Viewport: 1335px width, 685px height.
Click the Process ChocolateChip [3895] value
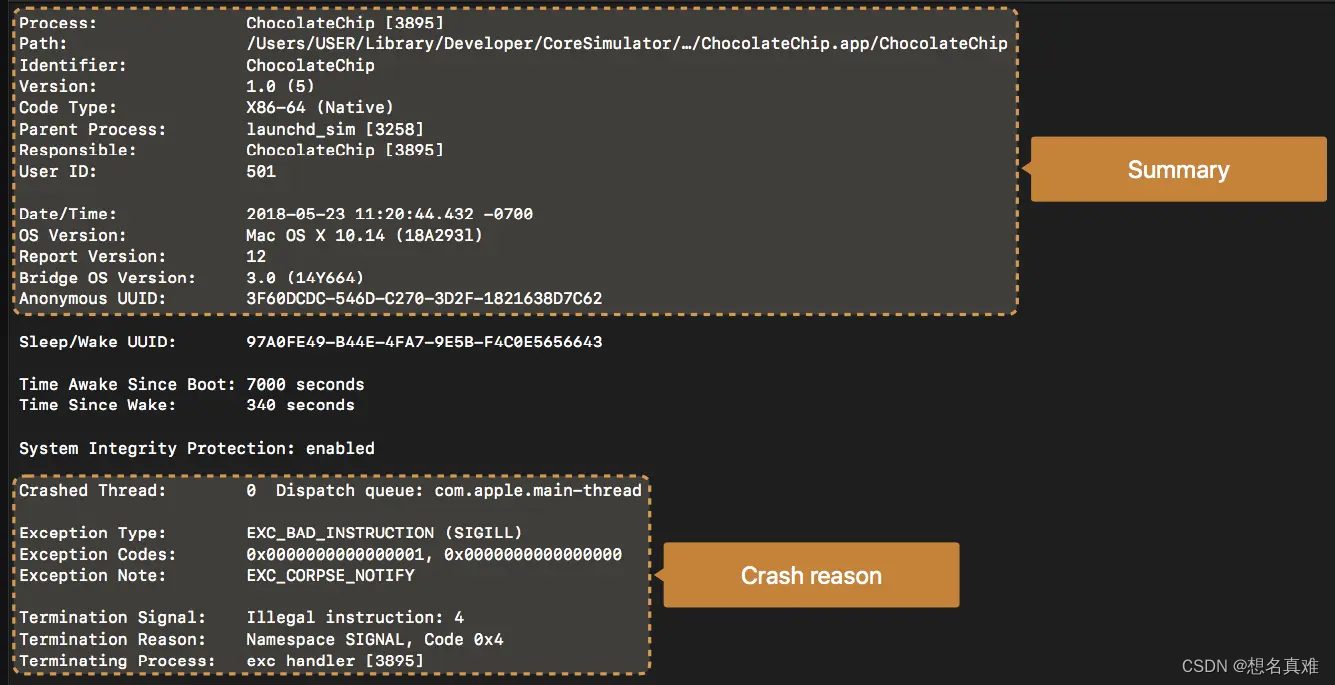[x=345, y=22]
